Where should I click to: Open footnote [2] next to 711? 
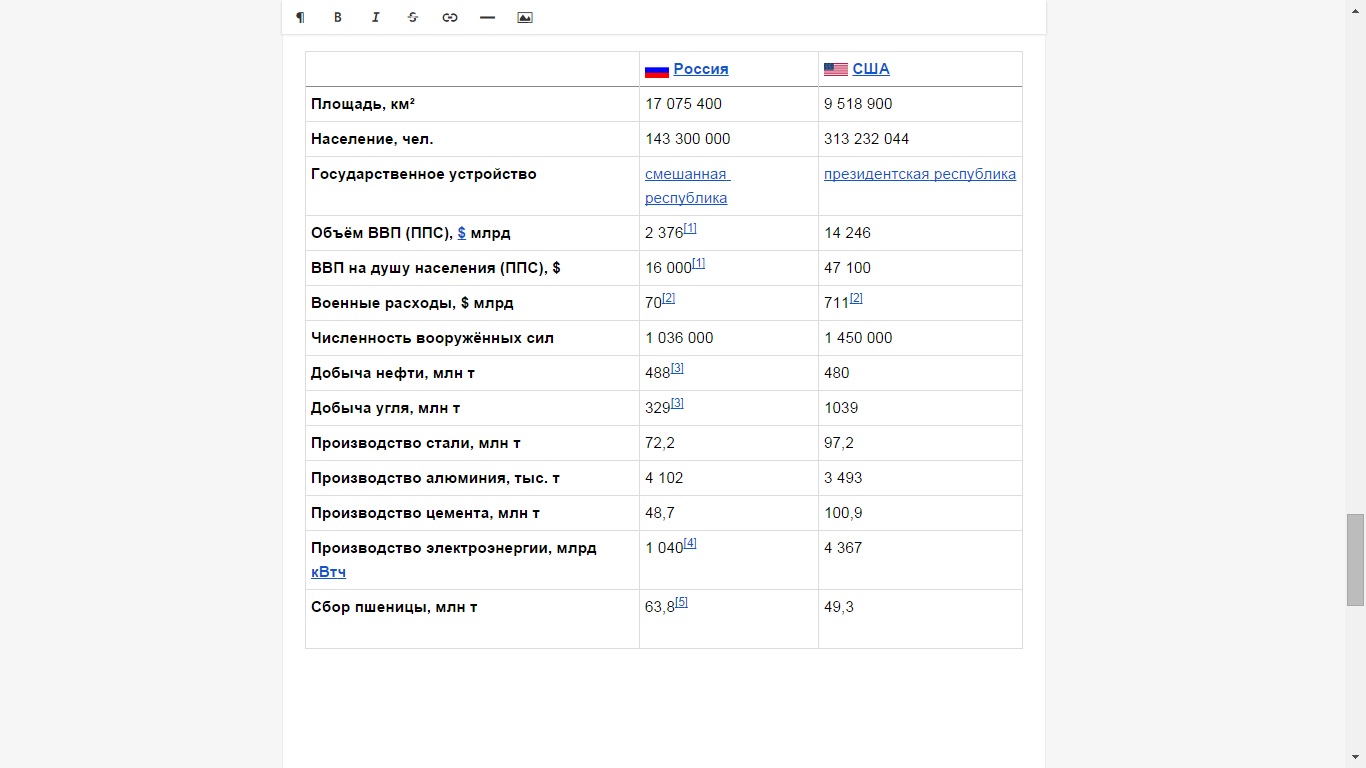[856, 298]
